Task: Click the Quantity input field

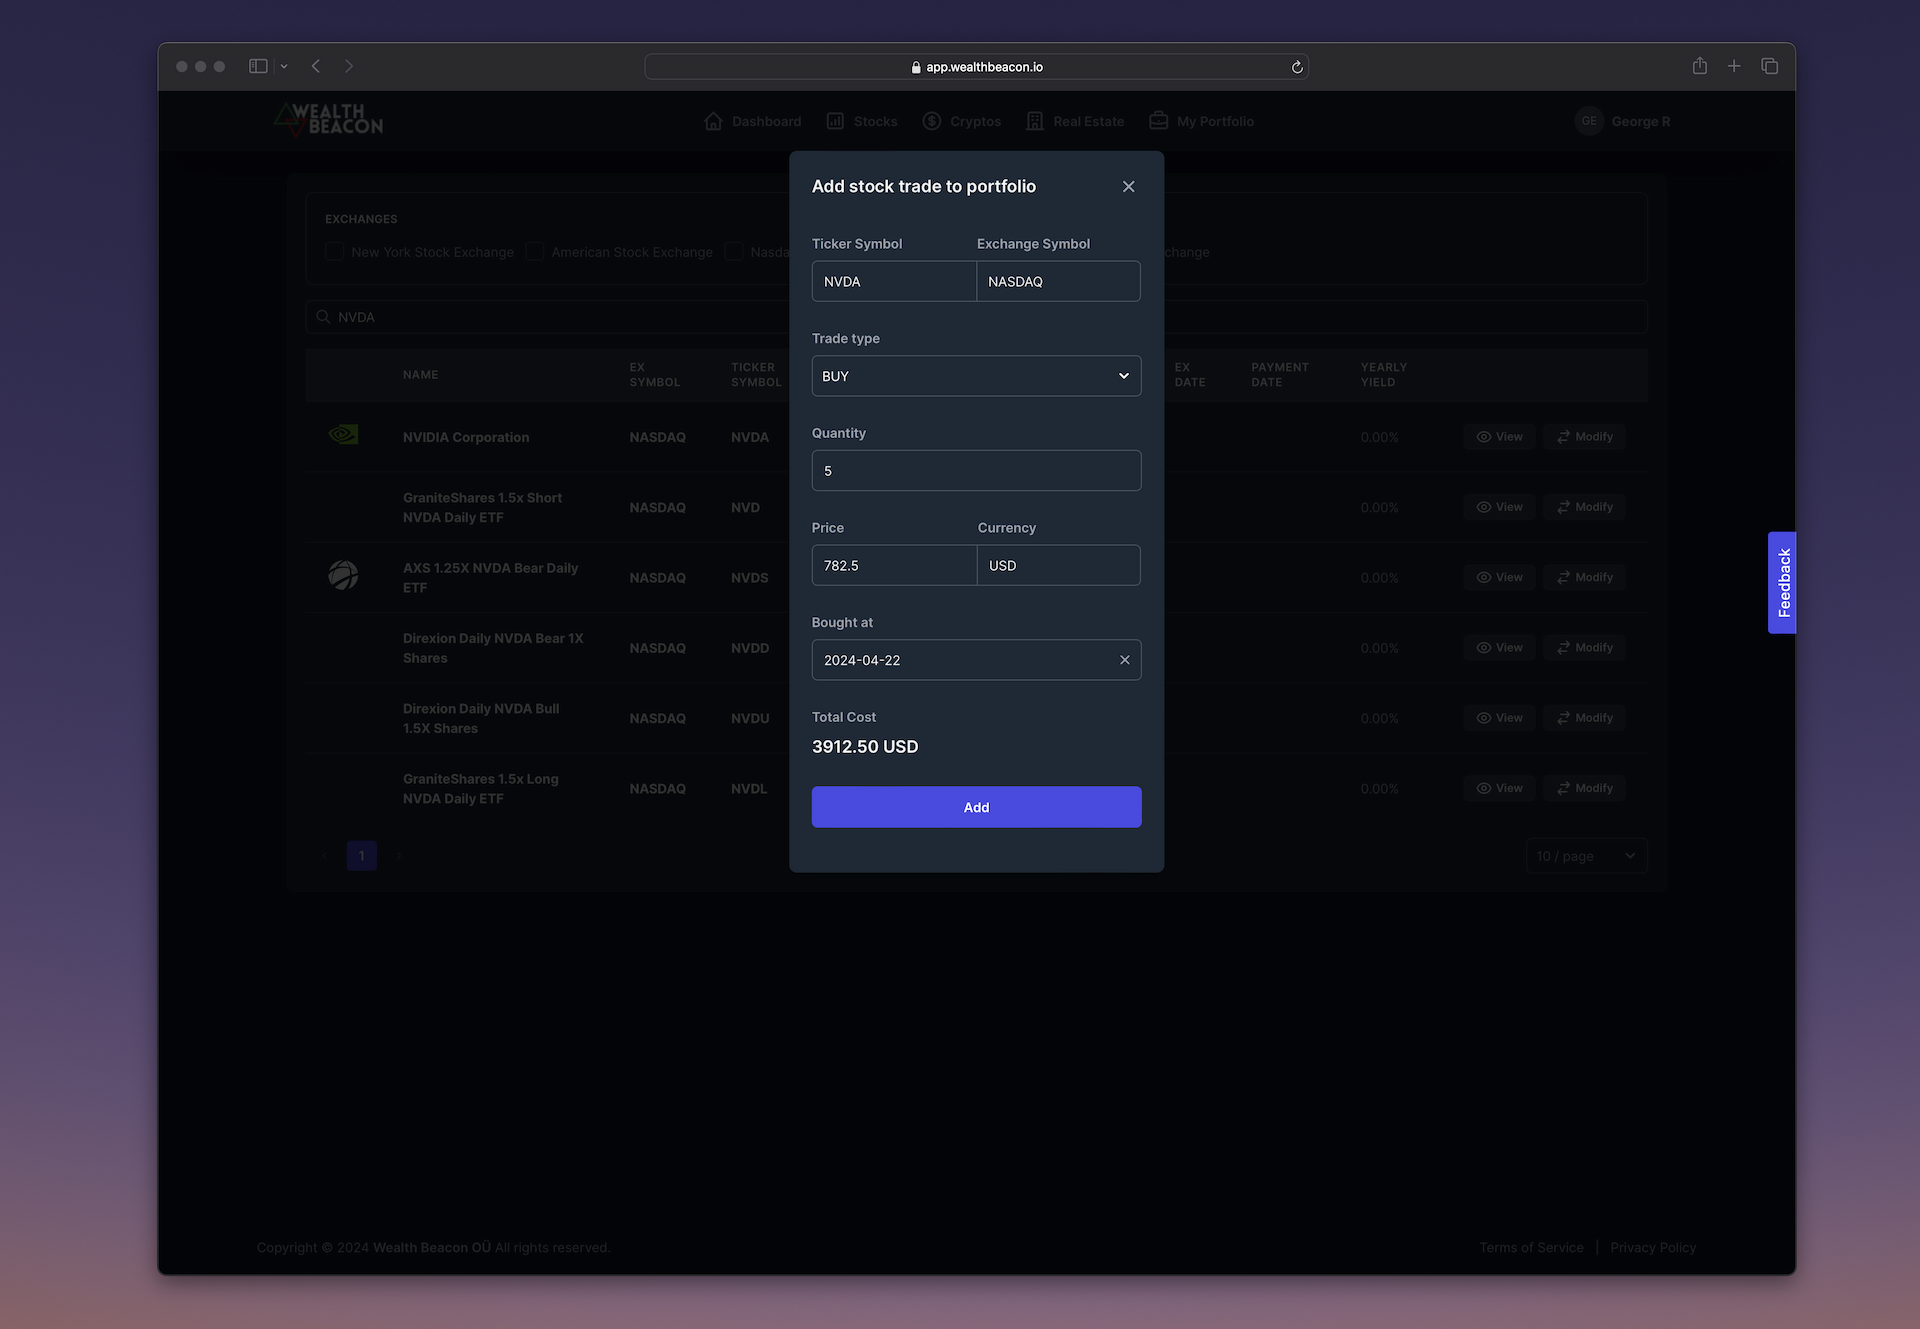Action: click(x=976, y=470)
